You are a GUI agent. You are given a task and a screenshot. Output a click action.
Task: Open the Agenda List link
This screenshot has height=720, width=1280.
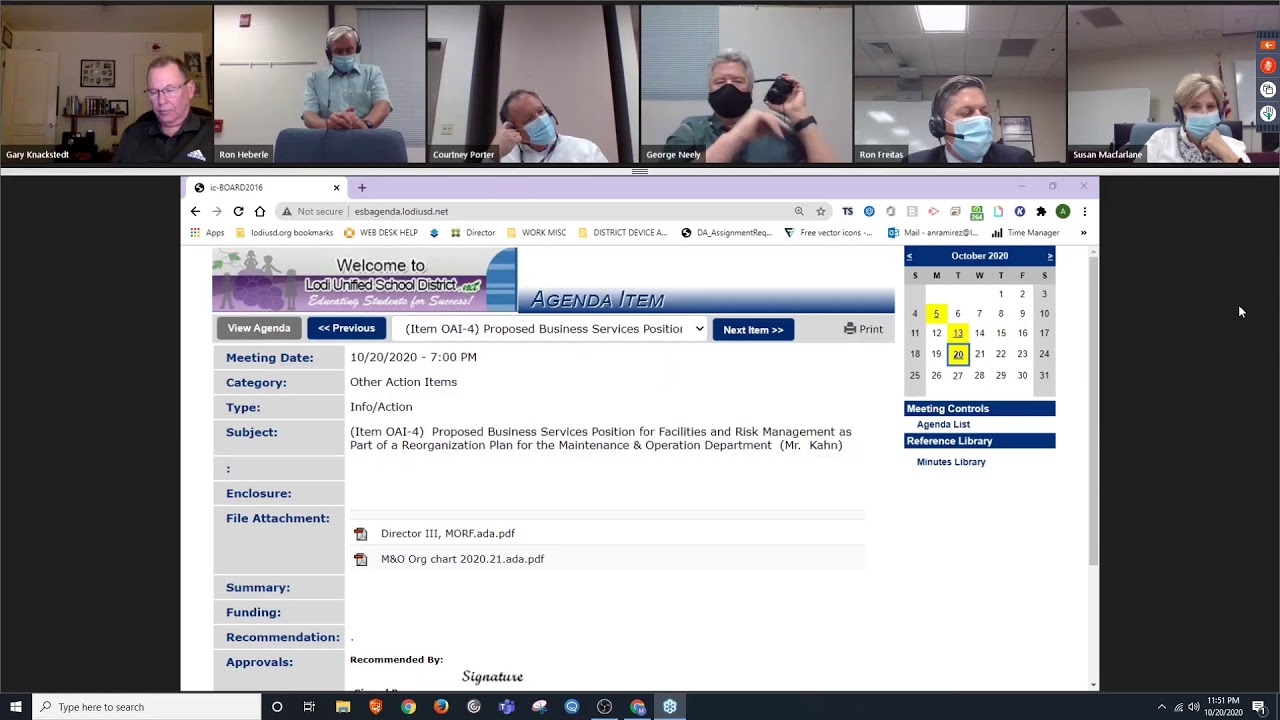coord(943,424)
